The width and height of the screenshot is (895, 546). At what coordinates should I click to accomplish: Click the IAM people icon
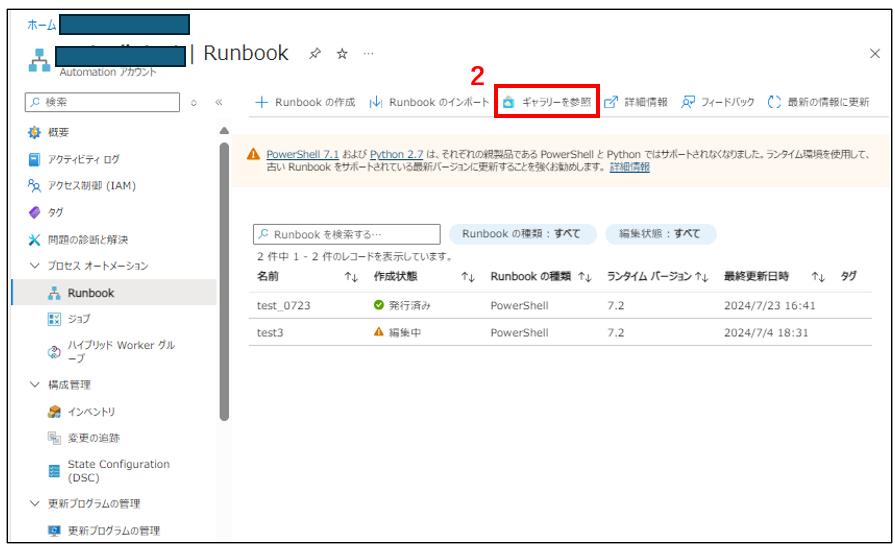pyautogui.click(x=34, y=185)
